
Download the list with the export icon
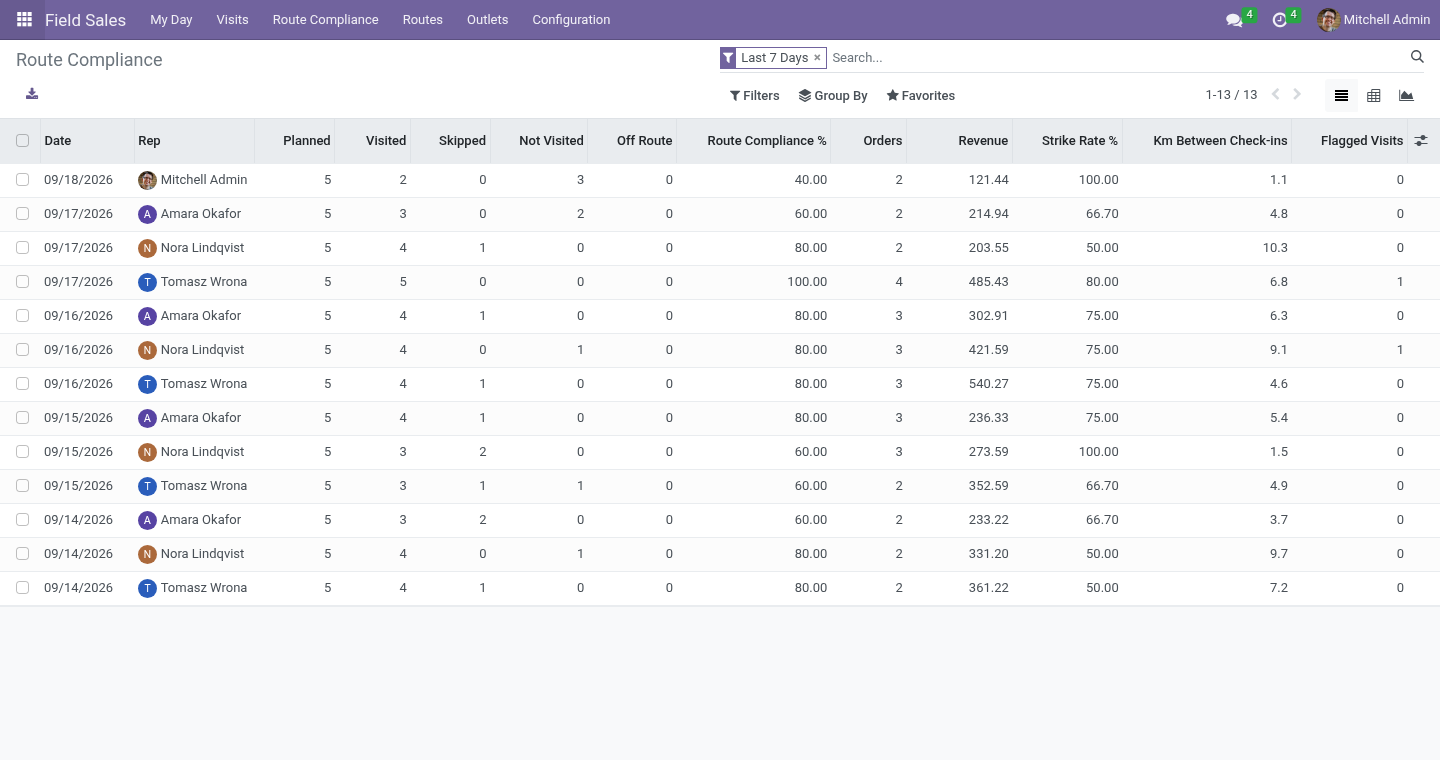[x=32, y=94]
